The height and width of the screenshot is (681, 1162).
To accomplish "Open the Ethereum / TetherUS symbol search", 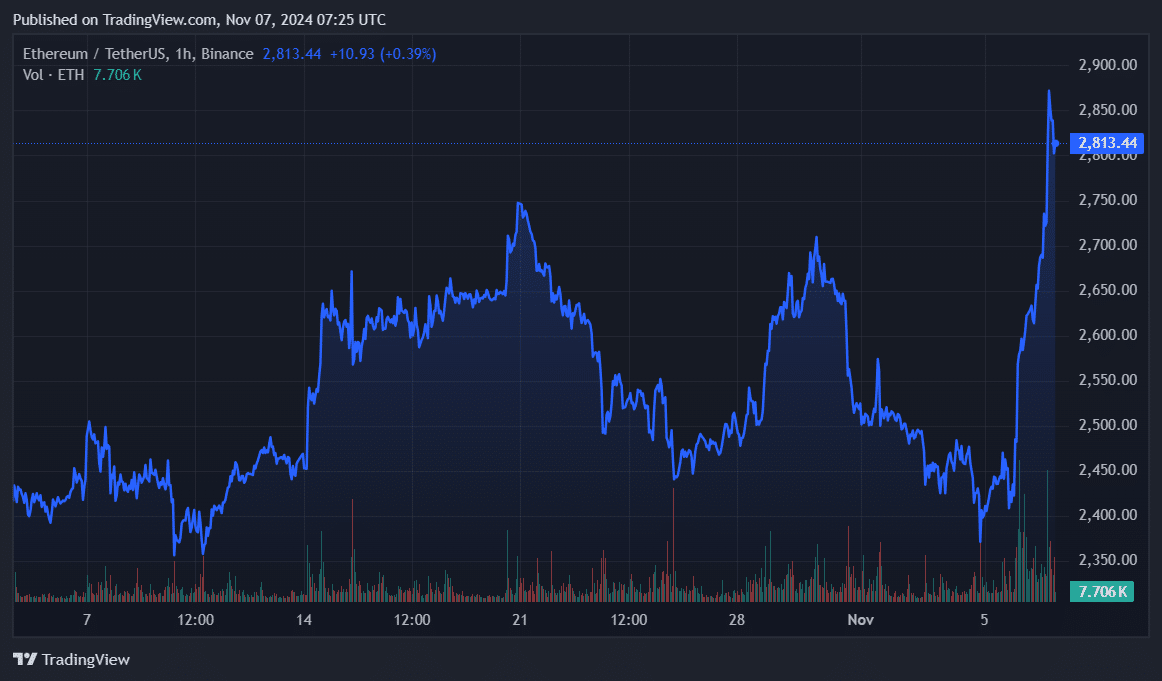I will coord(96,53).
